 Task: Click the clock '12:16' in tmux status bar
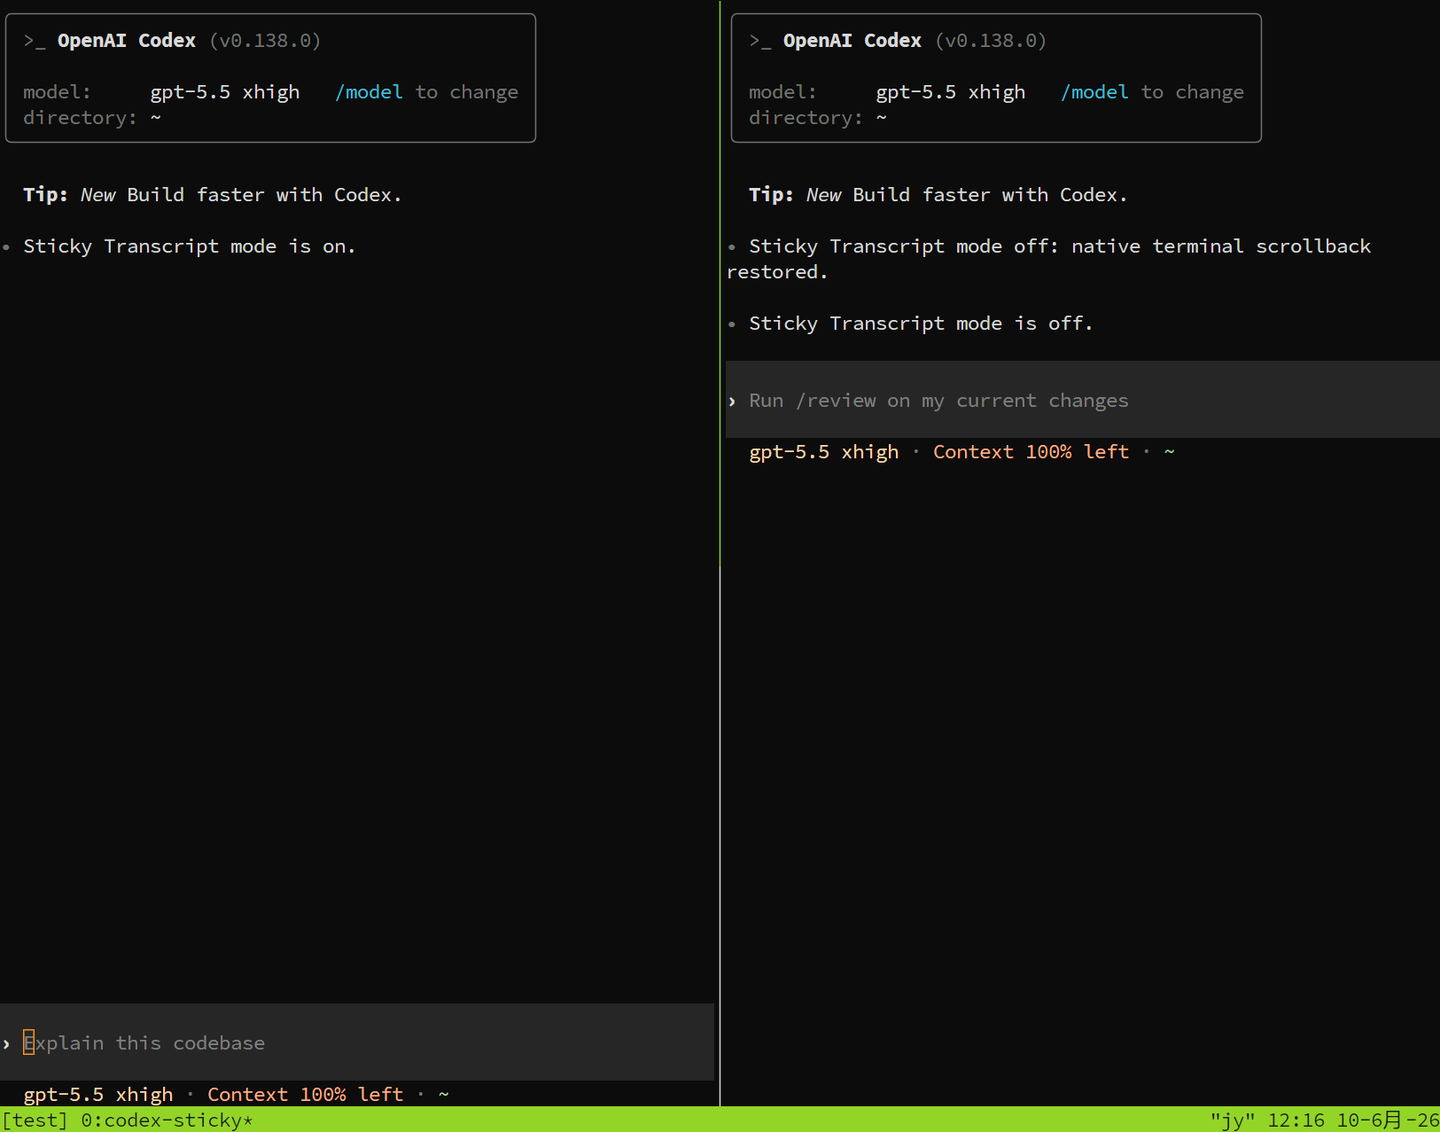1296,1120
